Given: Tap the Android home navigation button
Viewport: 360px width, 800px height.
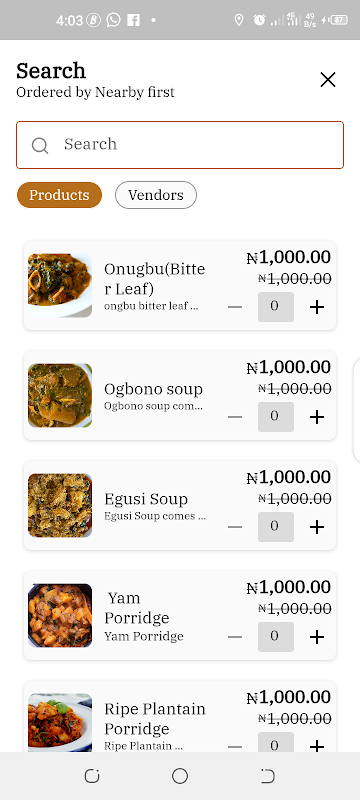Looking at the screenshot, I should [180, 776].
